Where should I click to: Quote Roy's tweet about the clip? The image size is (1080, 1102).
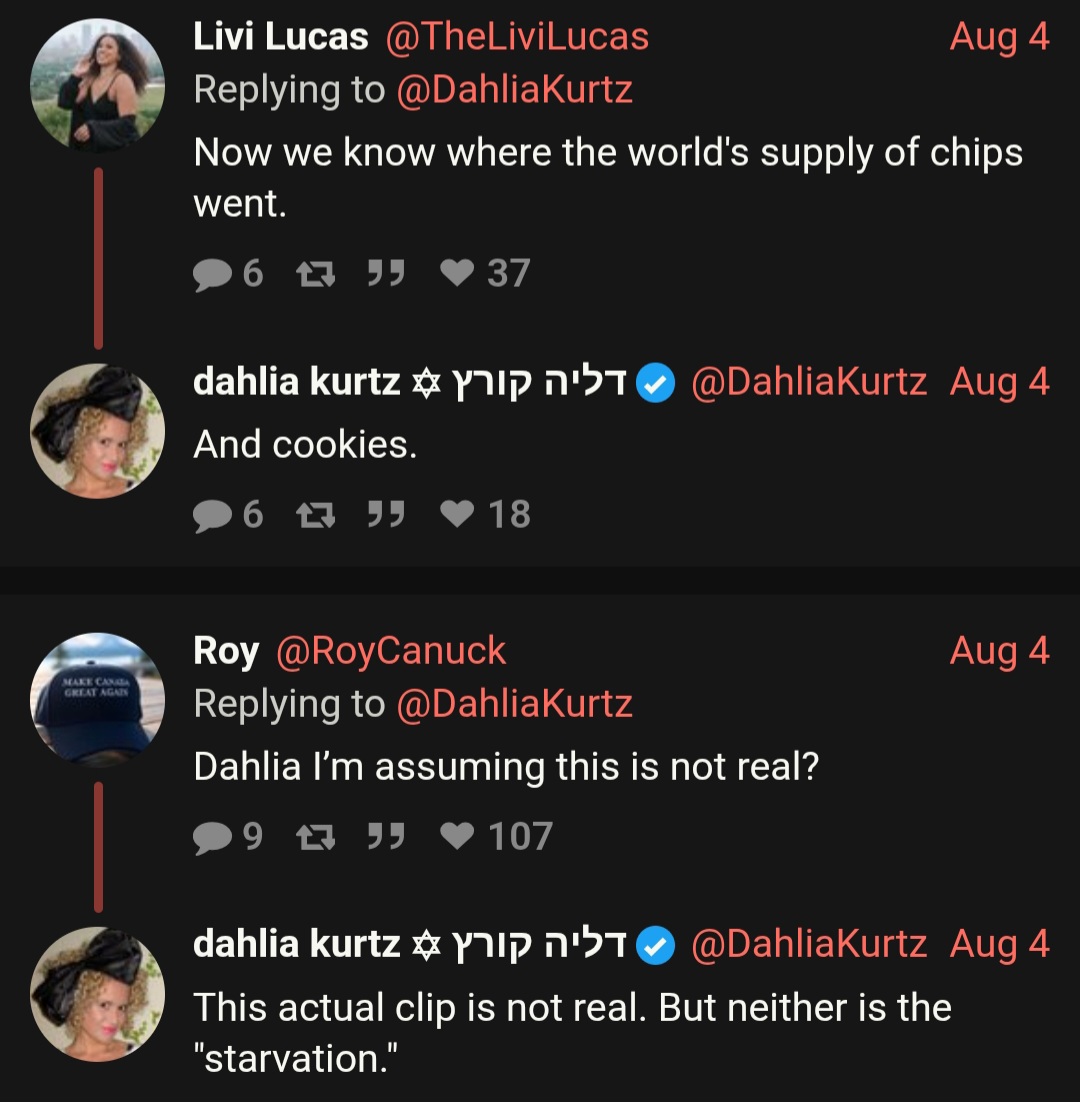(384, 836)
